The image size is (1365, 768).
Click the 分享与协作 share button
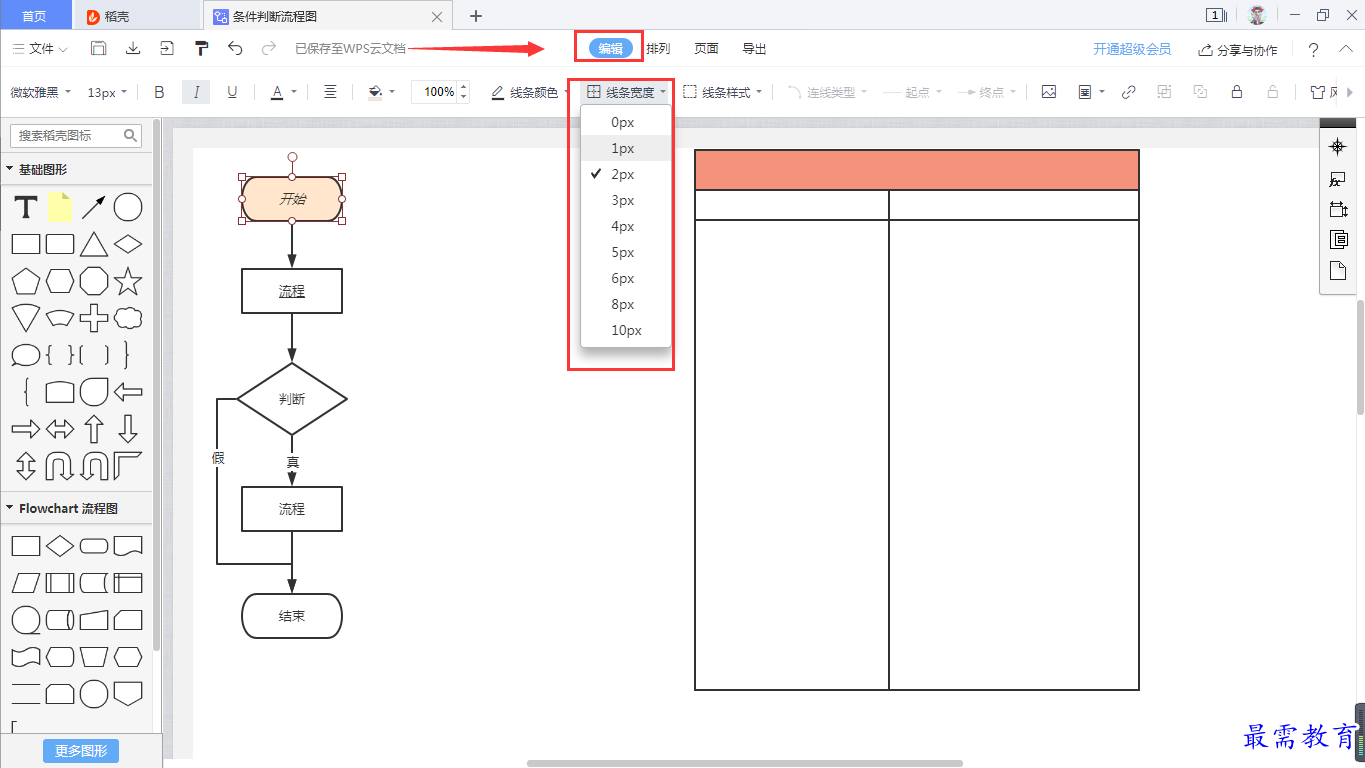[1238, 49]
